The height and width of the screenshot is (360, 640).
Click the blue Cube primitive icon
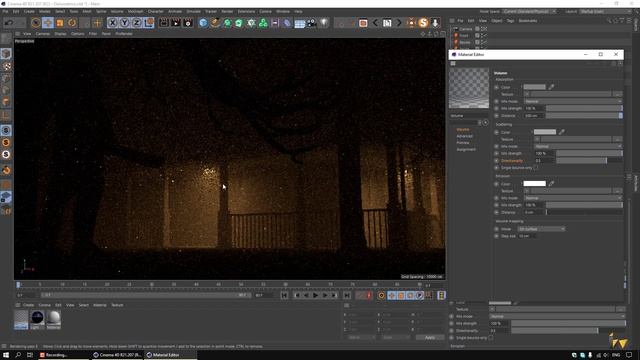(203, 23)
